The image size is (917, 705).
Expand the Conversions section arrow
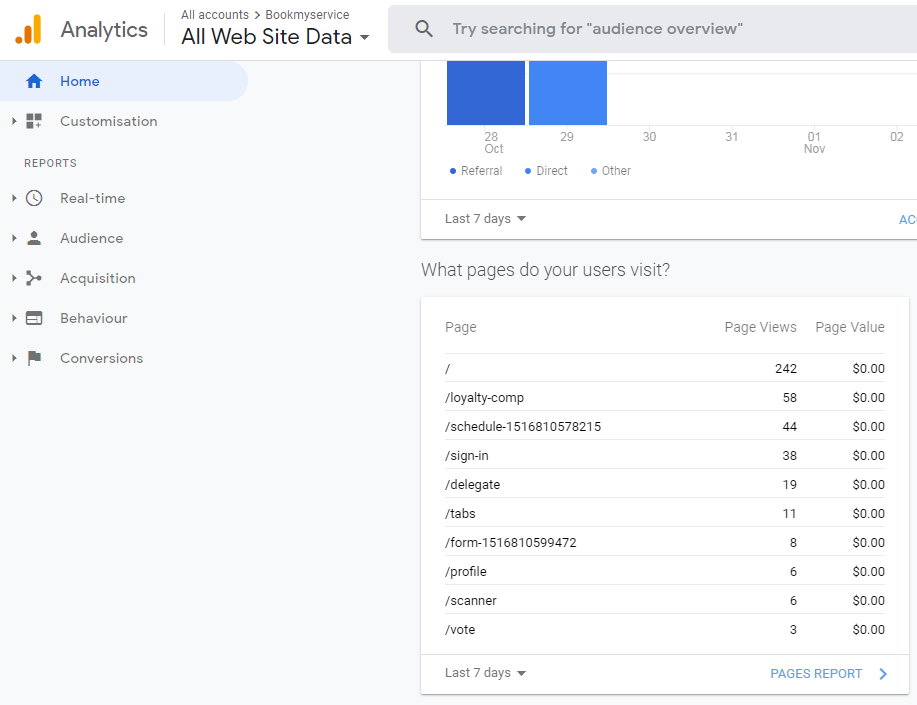tap(14, 358)
